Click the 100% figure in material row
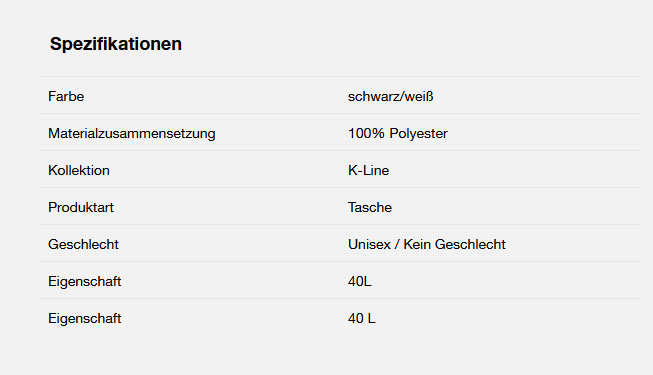The width and height of the screenshot is (653, 375). click(x=366, y=133)
